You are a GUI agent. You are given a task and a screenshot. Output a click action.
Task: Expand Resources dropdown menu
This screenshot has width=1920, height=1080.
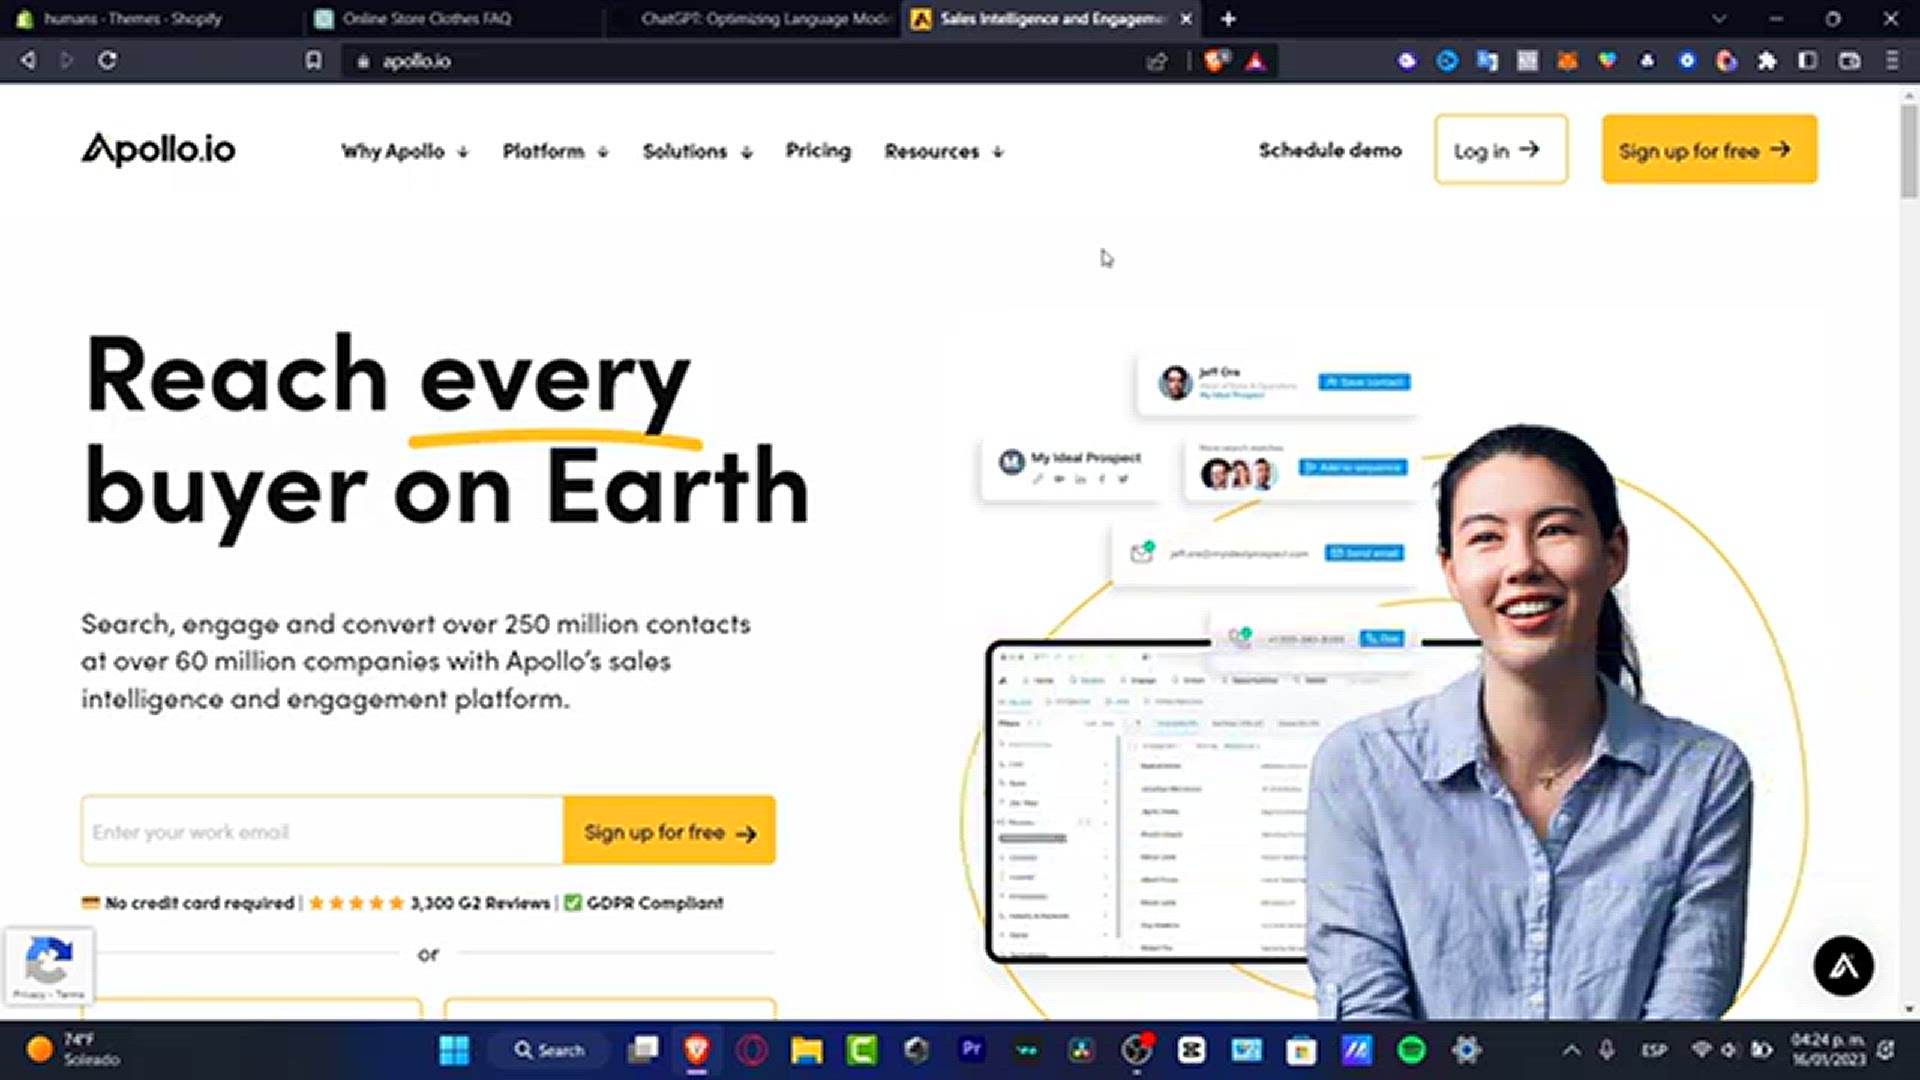(x=944, y=151)
